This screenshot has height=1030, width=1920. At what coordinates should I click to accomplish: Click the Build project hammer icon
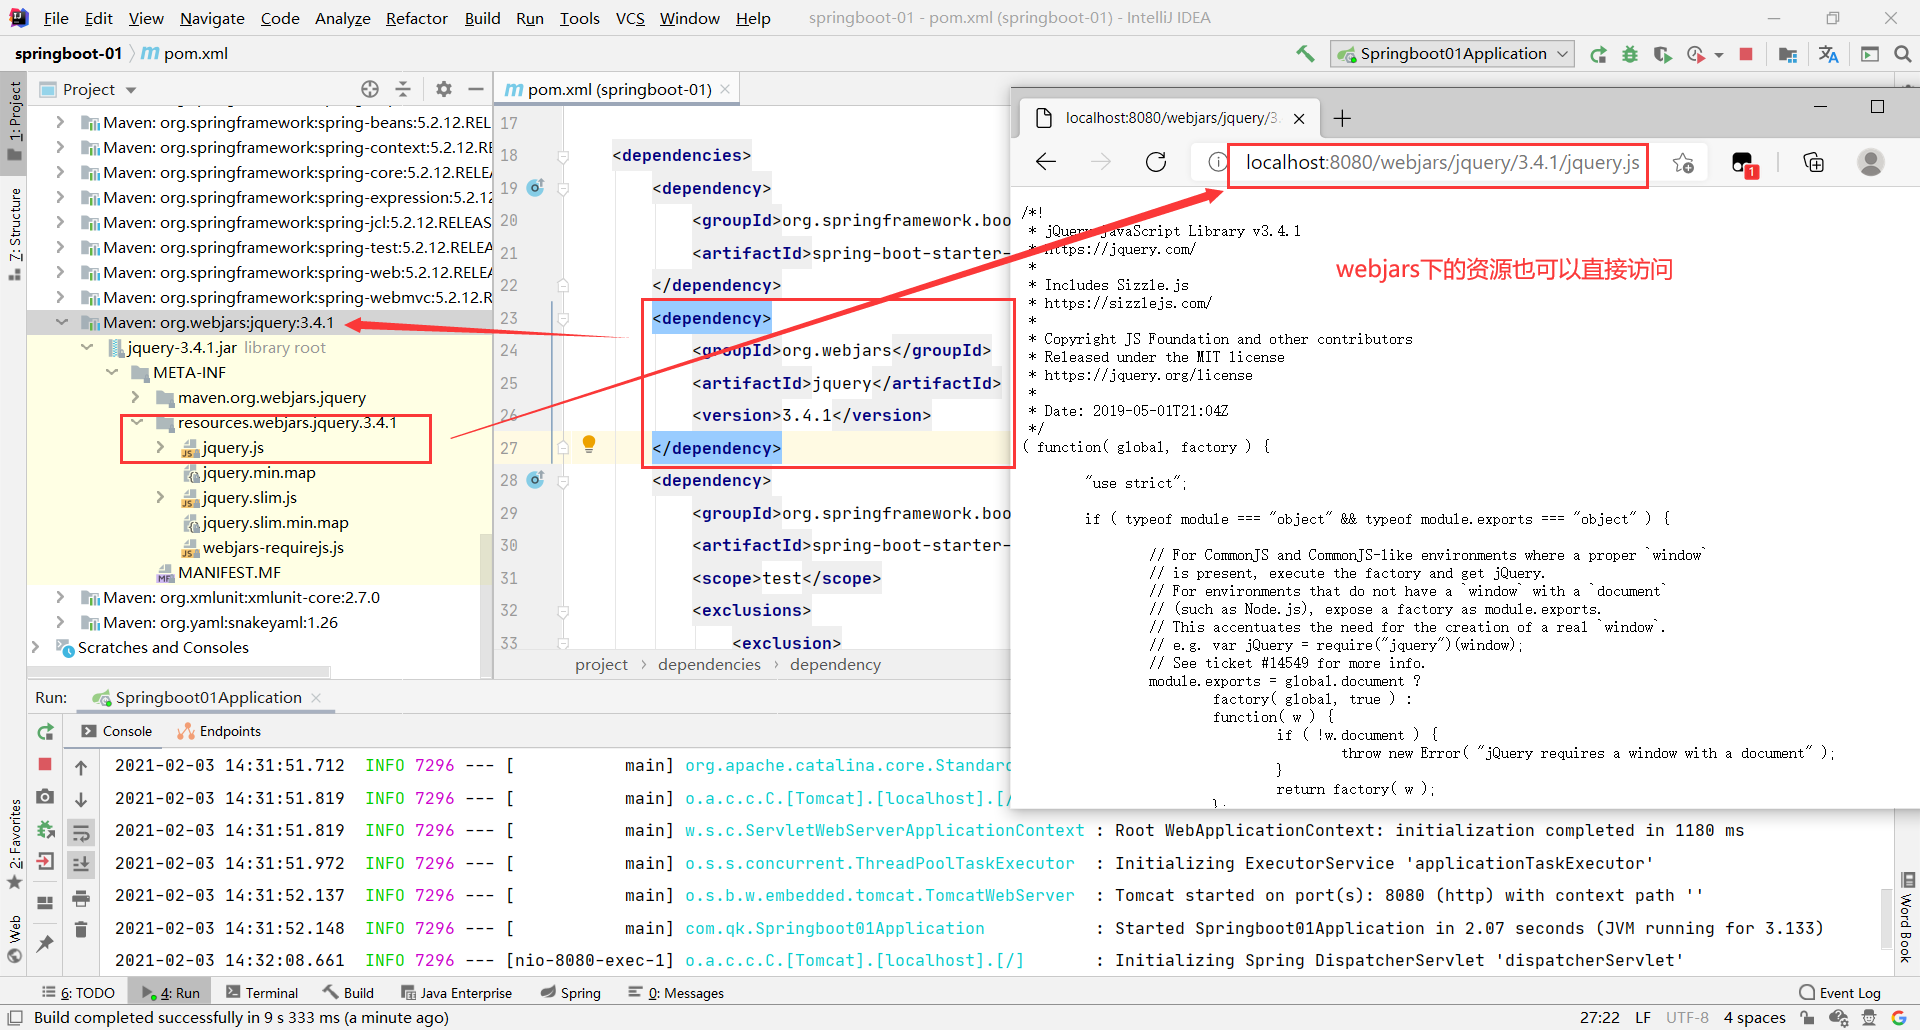1305,54
